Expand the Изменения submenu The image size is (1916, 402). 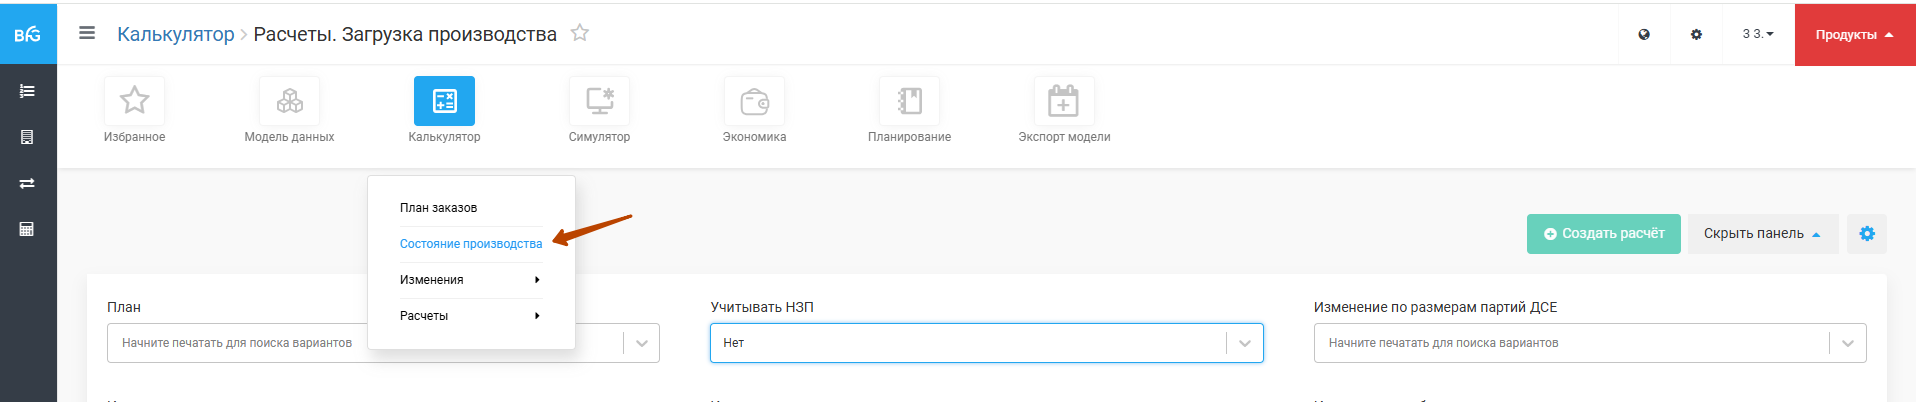(470, 280)
